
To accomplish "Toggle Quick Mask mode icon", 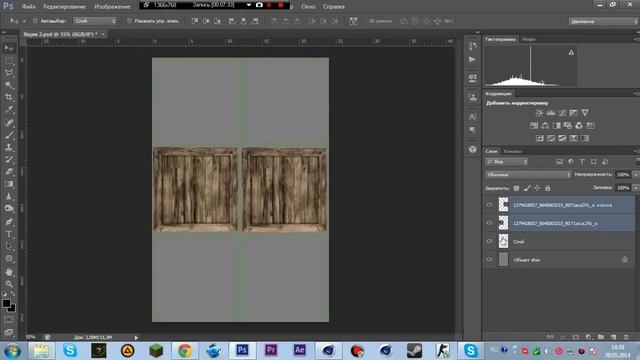I will 9,320.
